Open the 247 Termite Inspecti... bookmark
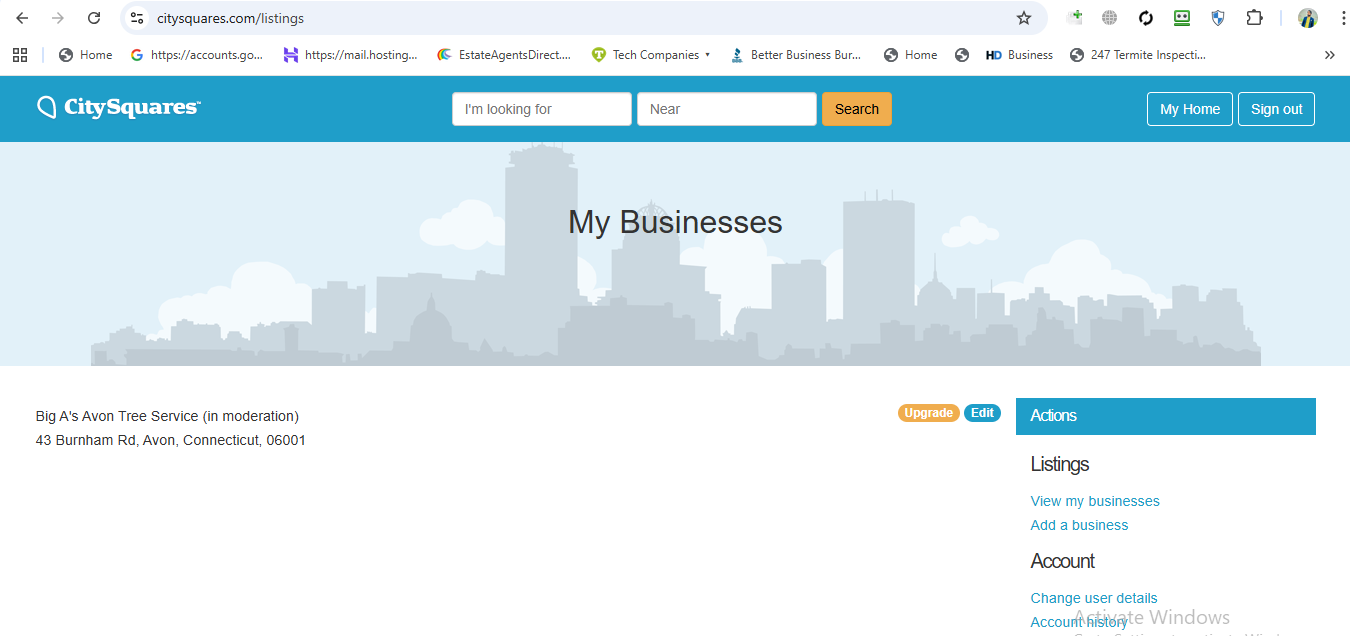 click(1138, 55)
